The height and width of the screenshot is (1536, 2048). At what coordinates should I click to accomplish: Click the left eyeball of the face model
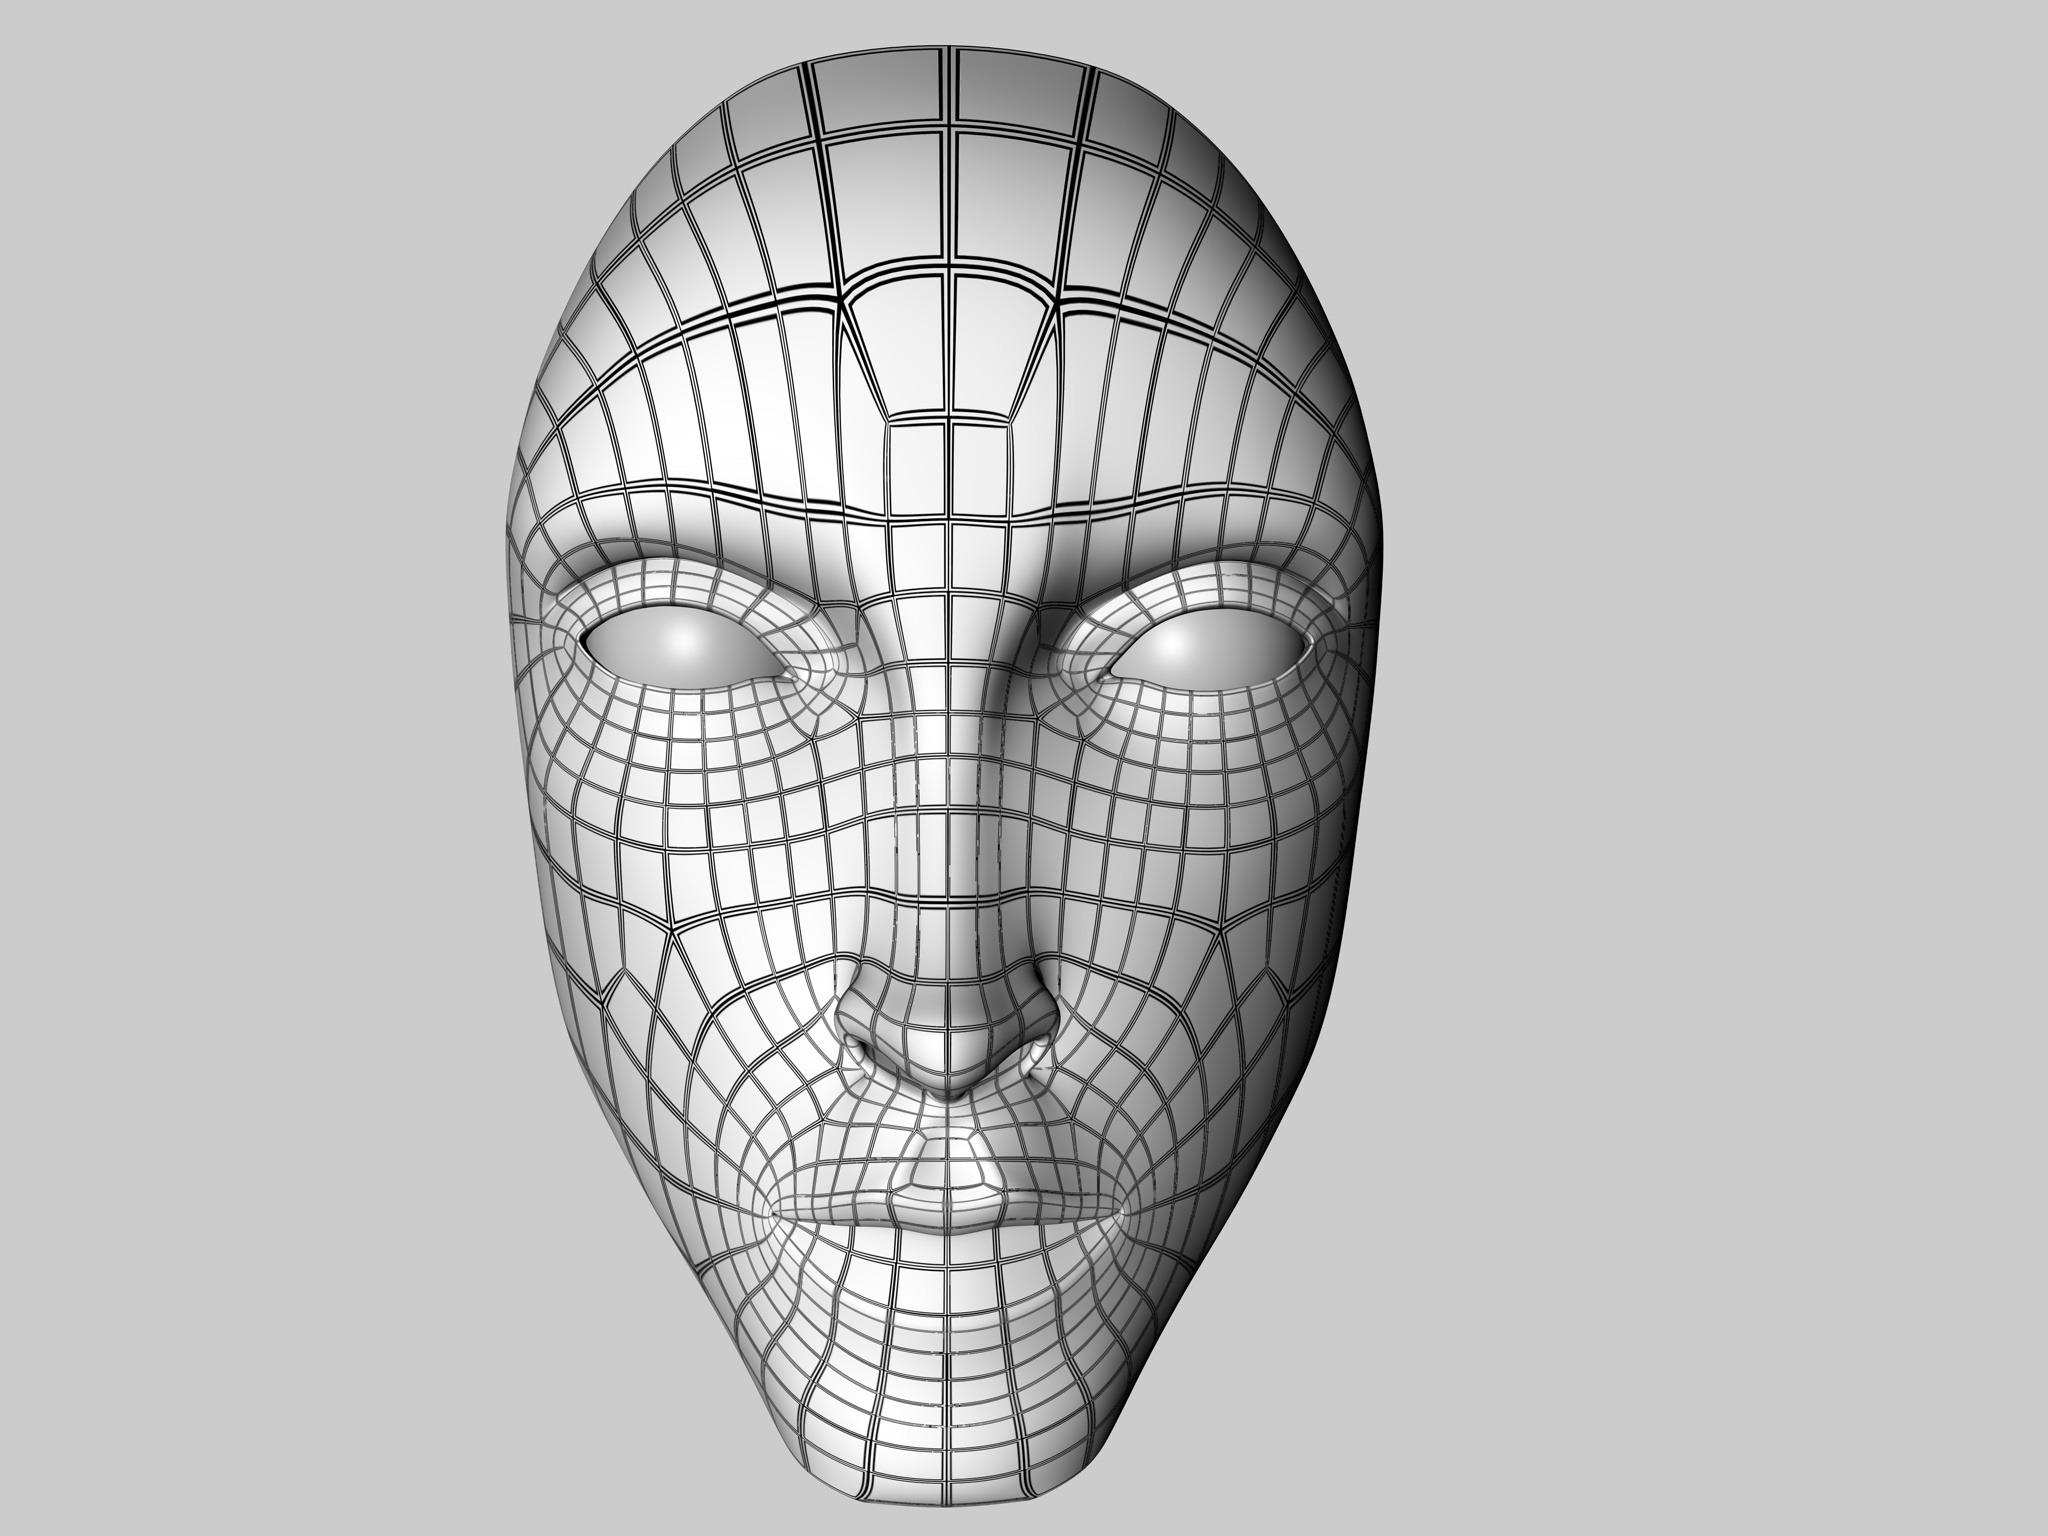click(x=682, y=649)
